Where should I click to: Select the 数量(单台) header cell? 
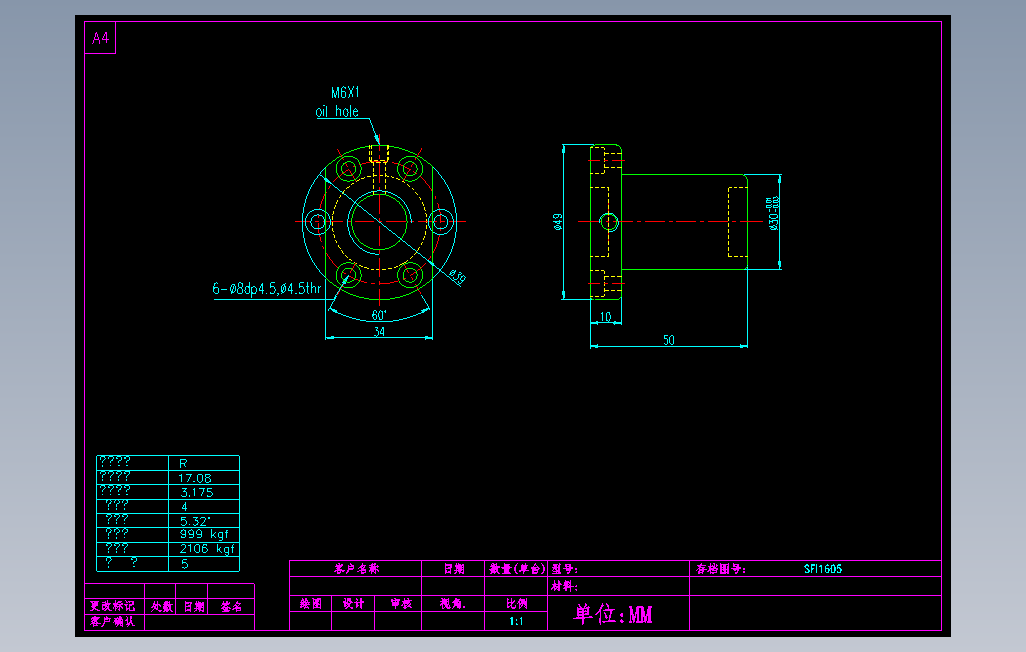(517, 568)
